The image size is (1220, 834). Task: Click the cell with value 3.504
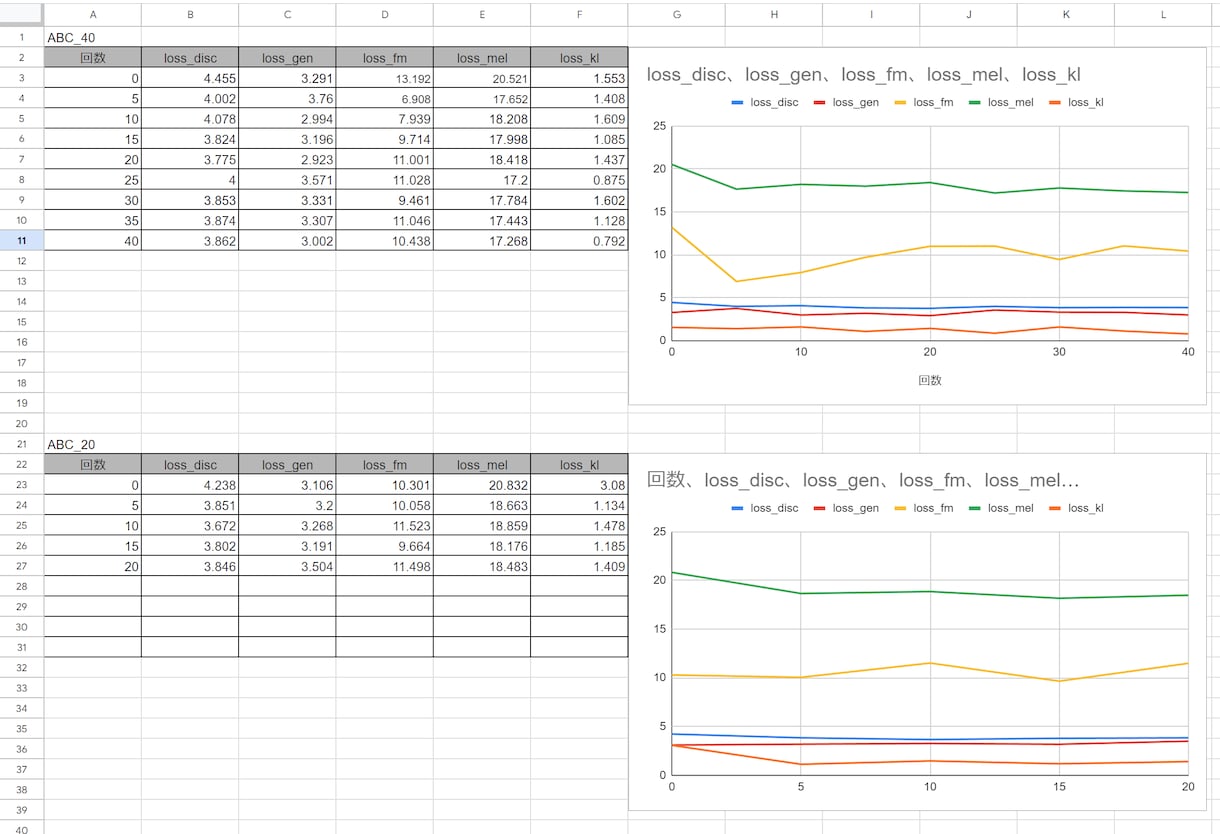click(287, 566)
